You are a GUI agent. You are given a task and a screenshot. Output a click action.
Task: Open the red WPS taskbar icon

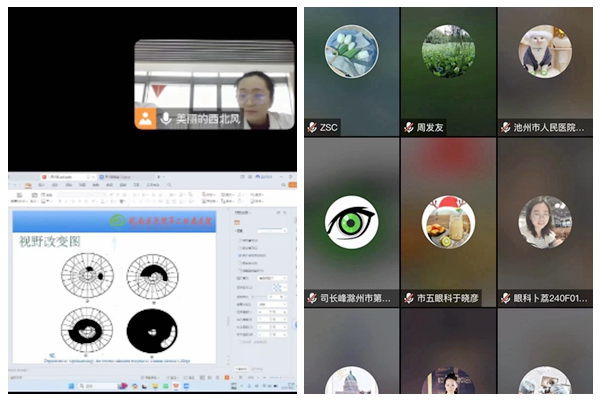pyautogui.click(x=176, y=386)
